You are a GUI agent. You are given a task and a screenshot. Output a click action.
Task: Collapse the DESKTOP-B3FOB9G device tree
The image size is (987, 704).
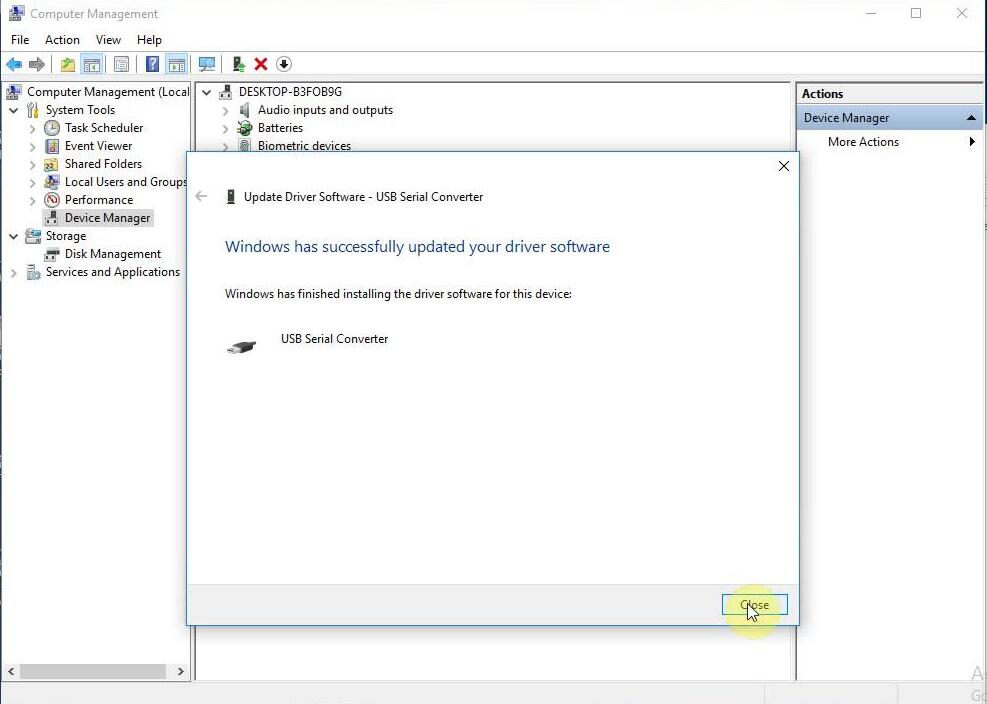[206, 92]
